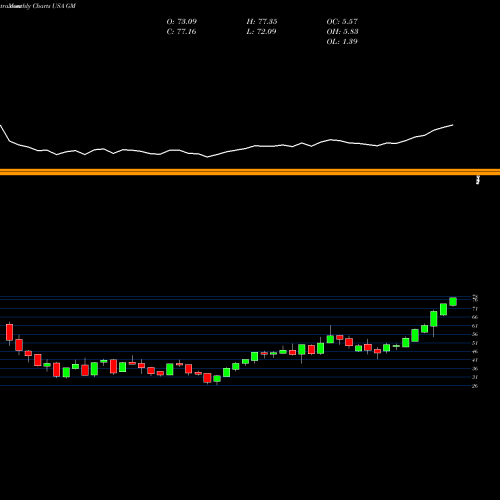Click the 31 price axis label
Screen dimensions: 500x500
(x=475, y=377)
